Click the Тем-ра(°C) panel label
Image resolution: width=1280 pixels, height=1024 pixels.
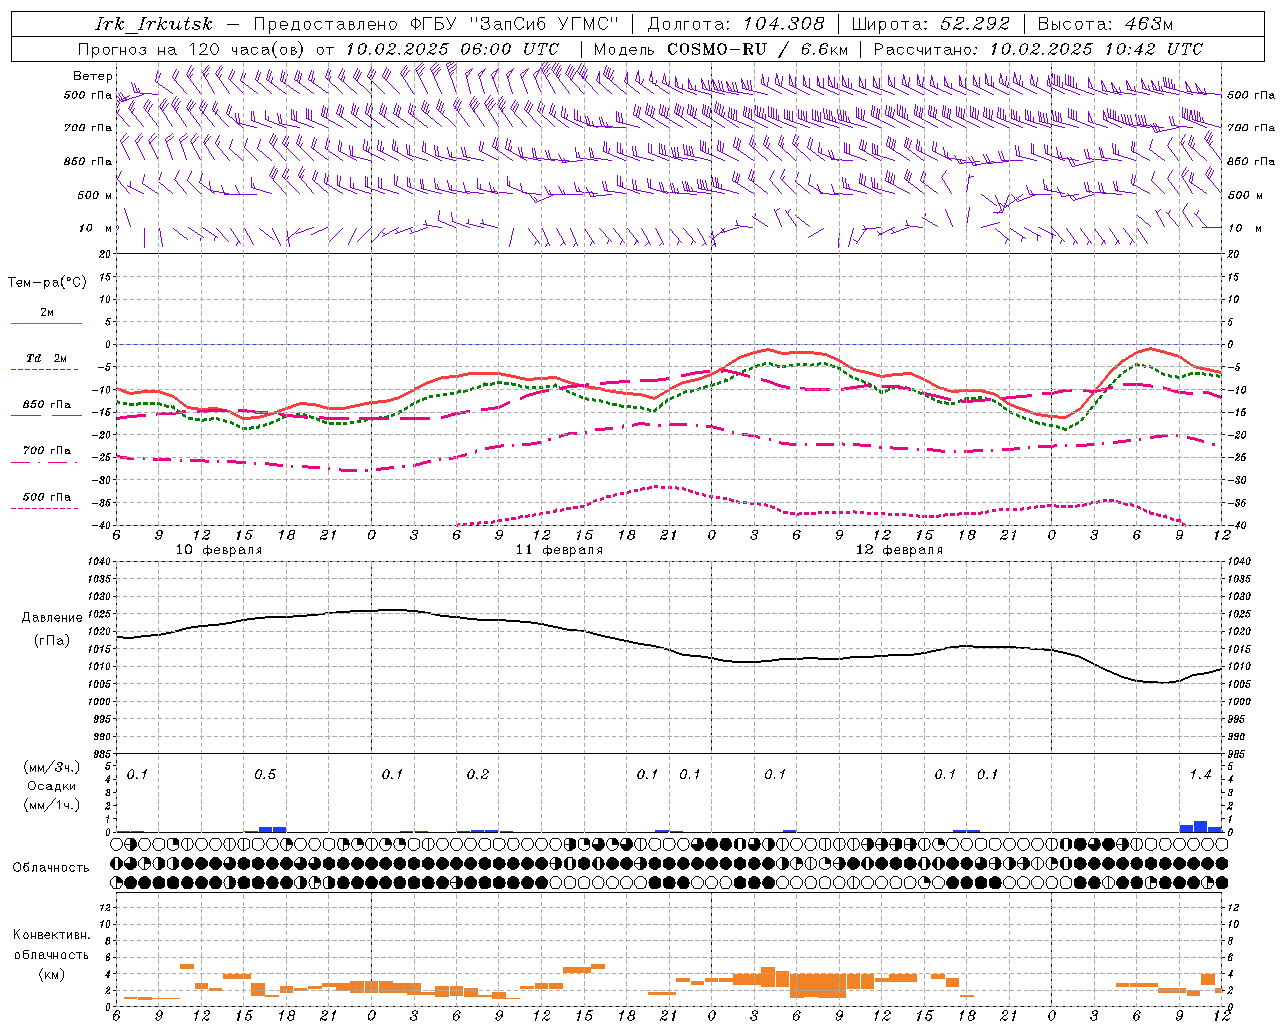pyautogui.click(x=47, y=283)
